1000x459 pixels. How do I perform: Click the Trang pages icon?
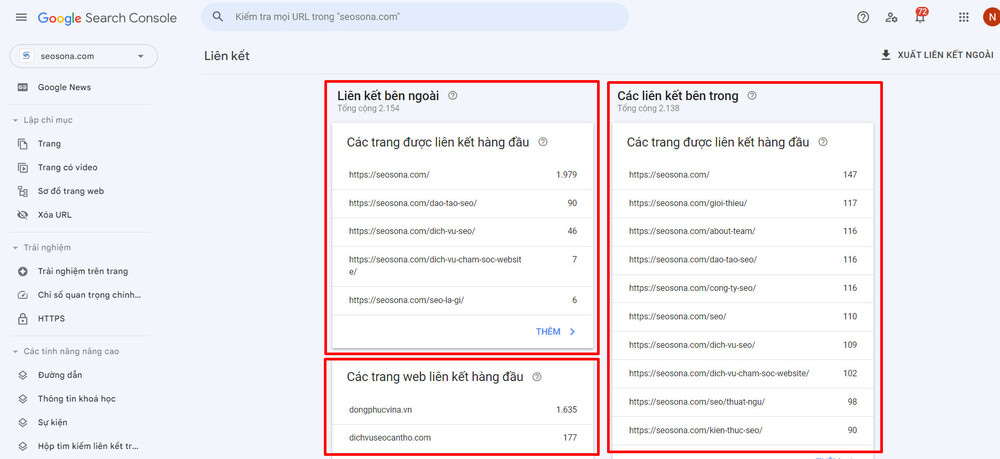pos(23,144)
